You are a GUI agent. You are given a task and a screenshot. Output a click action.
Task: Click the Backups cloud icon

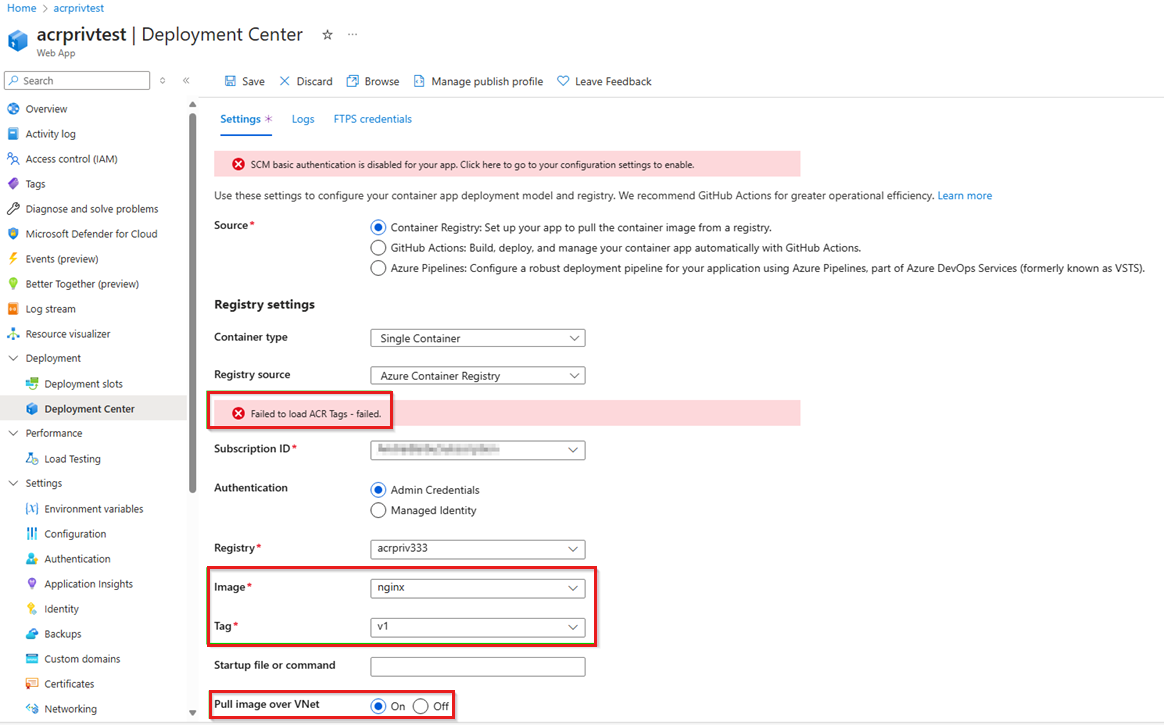[x=32, y=634]
